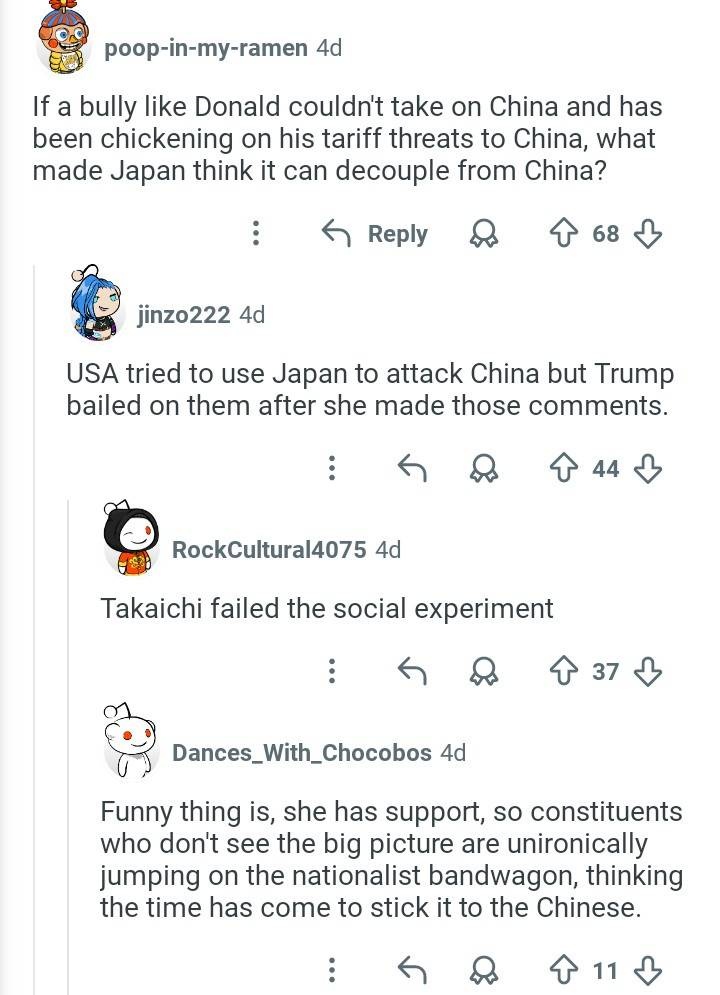Image resolution: width=720 pixels, height=995 pixels.
Task: Give award to poop-in-my-ramen's comment
Action: click(485, 234)
